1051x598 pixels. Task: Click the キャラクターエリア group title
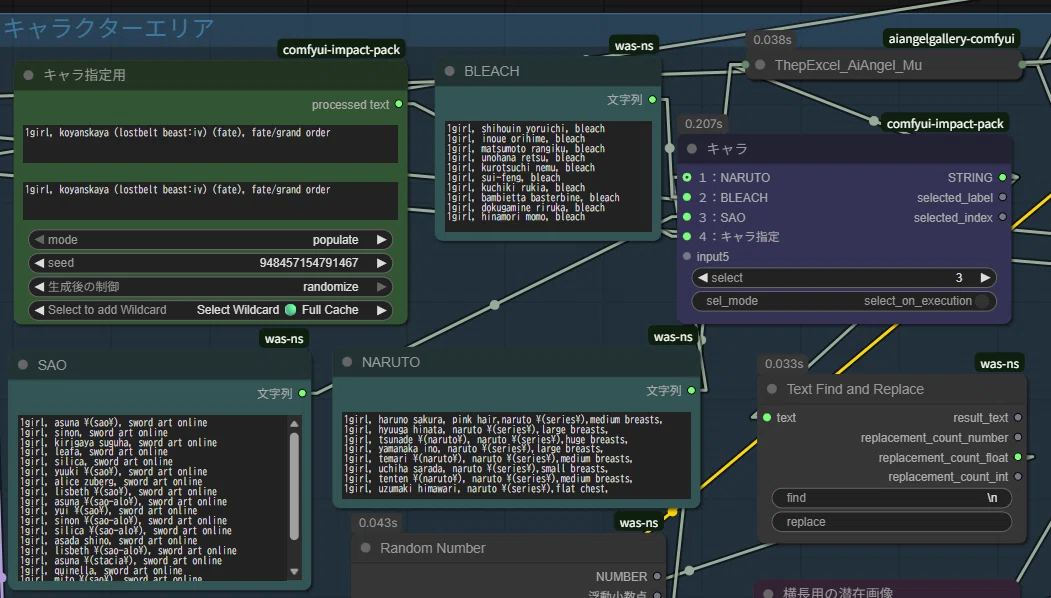click(x=109, y=29)
